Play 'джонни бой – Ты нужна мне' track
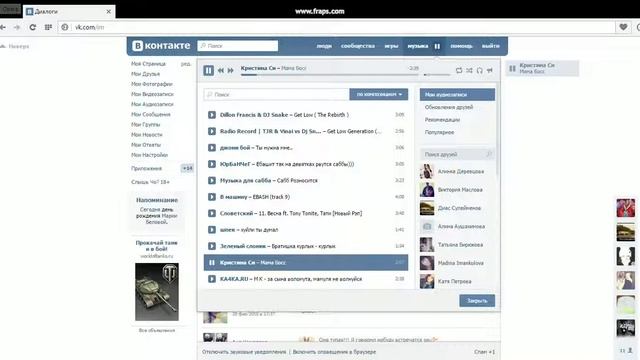640x360 pixels. click(x=212, y=148)
